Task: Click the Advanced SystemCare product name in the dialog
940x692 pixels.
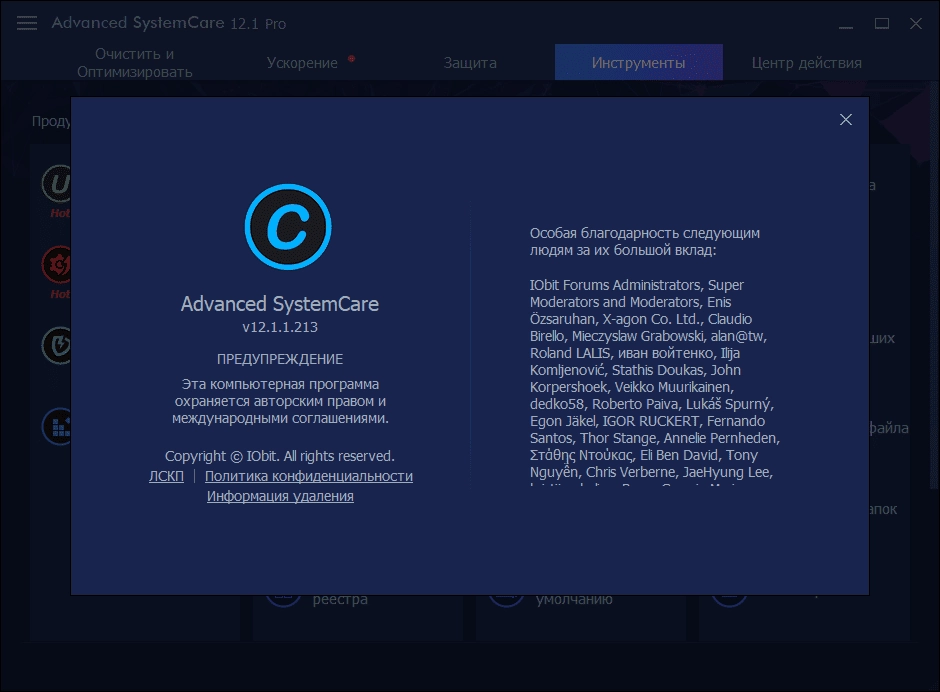Action: (x=279, y=304)
